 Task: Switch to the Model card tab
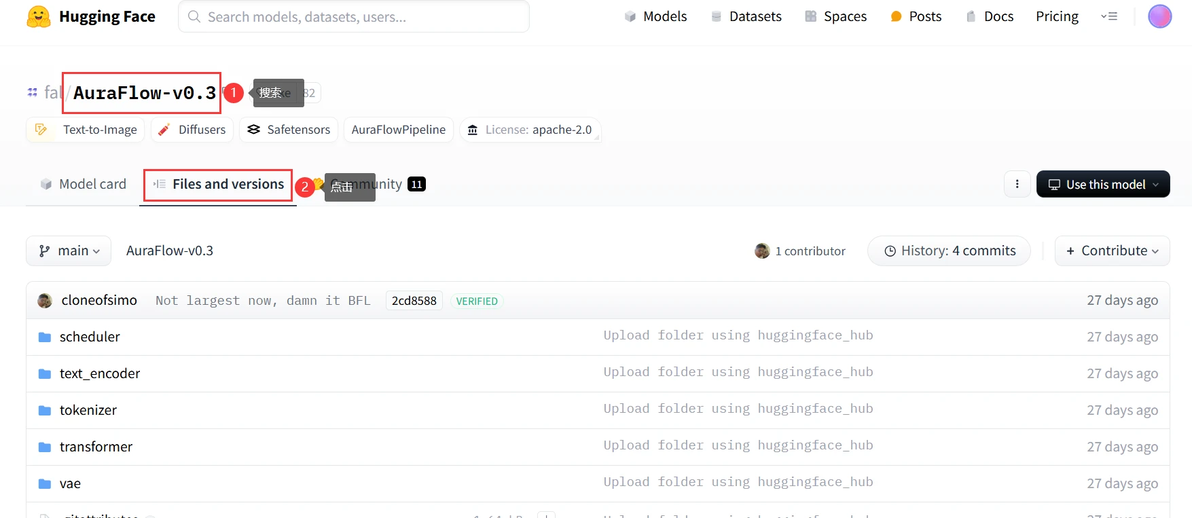click(83, 184)
